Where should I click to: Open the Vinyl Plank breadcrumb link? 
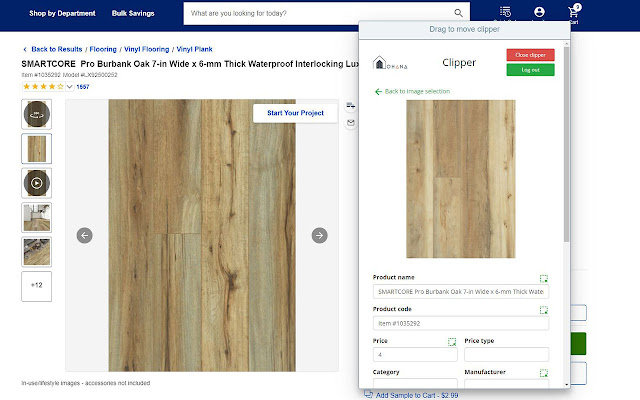tap(194, 49)
